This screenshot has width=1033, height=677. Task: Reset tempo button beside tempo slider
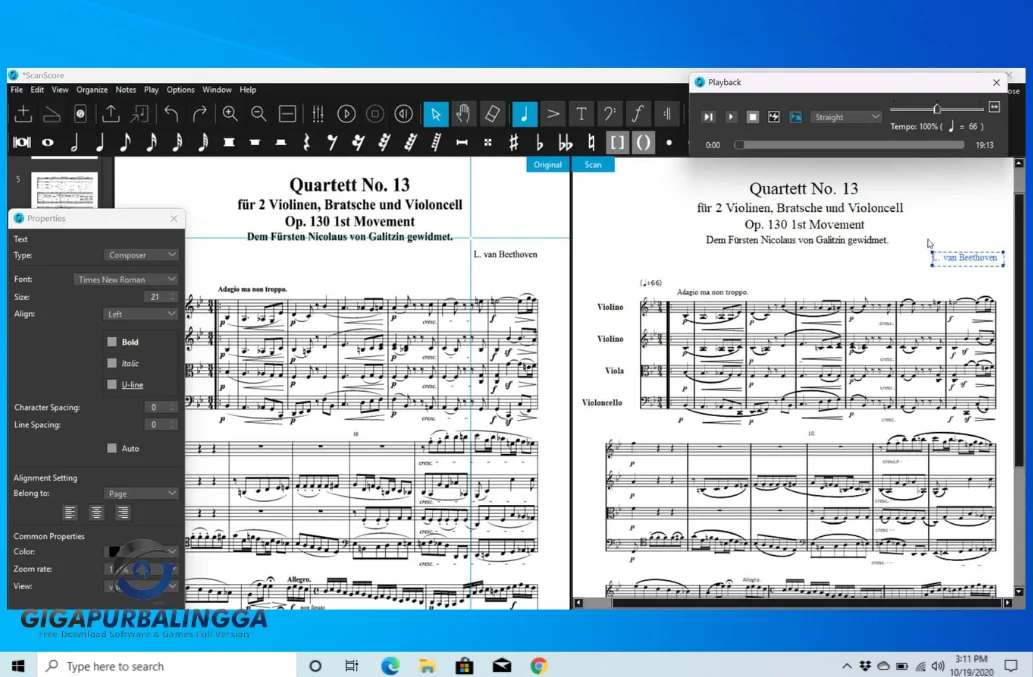(994, 107)
